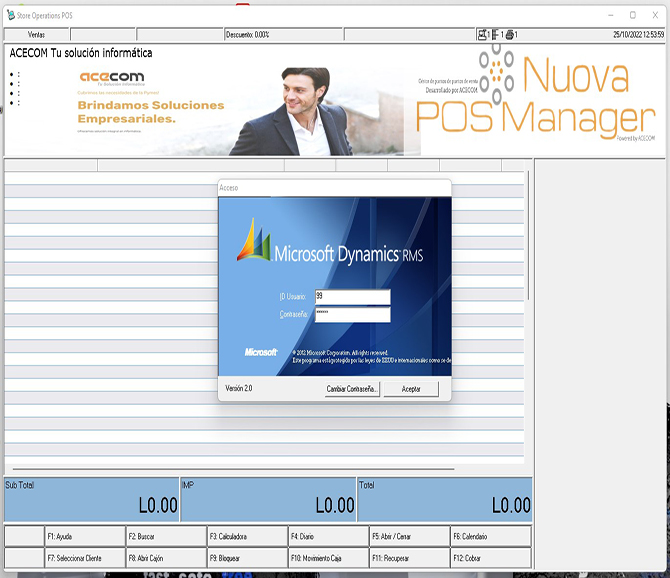Click the Versión 2.0 label

click(238, 388)
